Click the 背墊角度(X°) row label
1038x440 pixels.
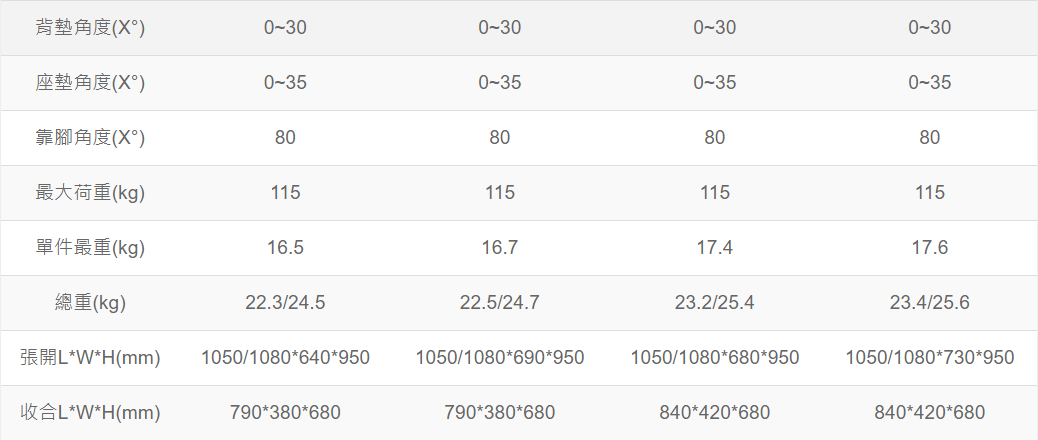tap(91, 28)
